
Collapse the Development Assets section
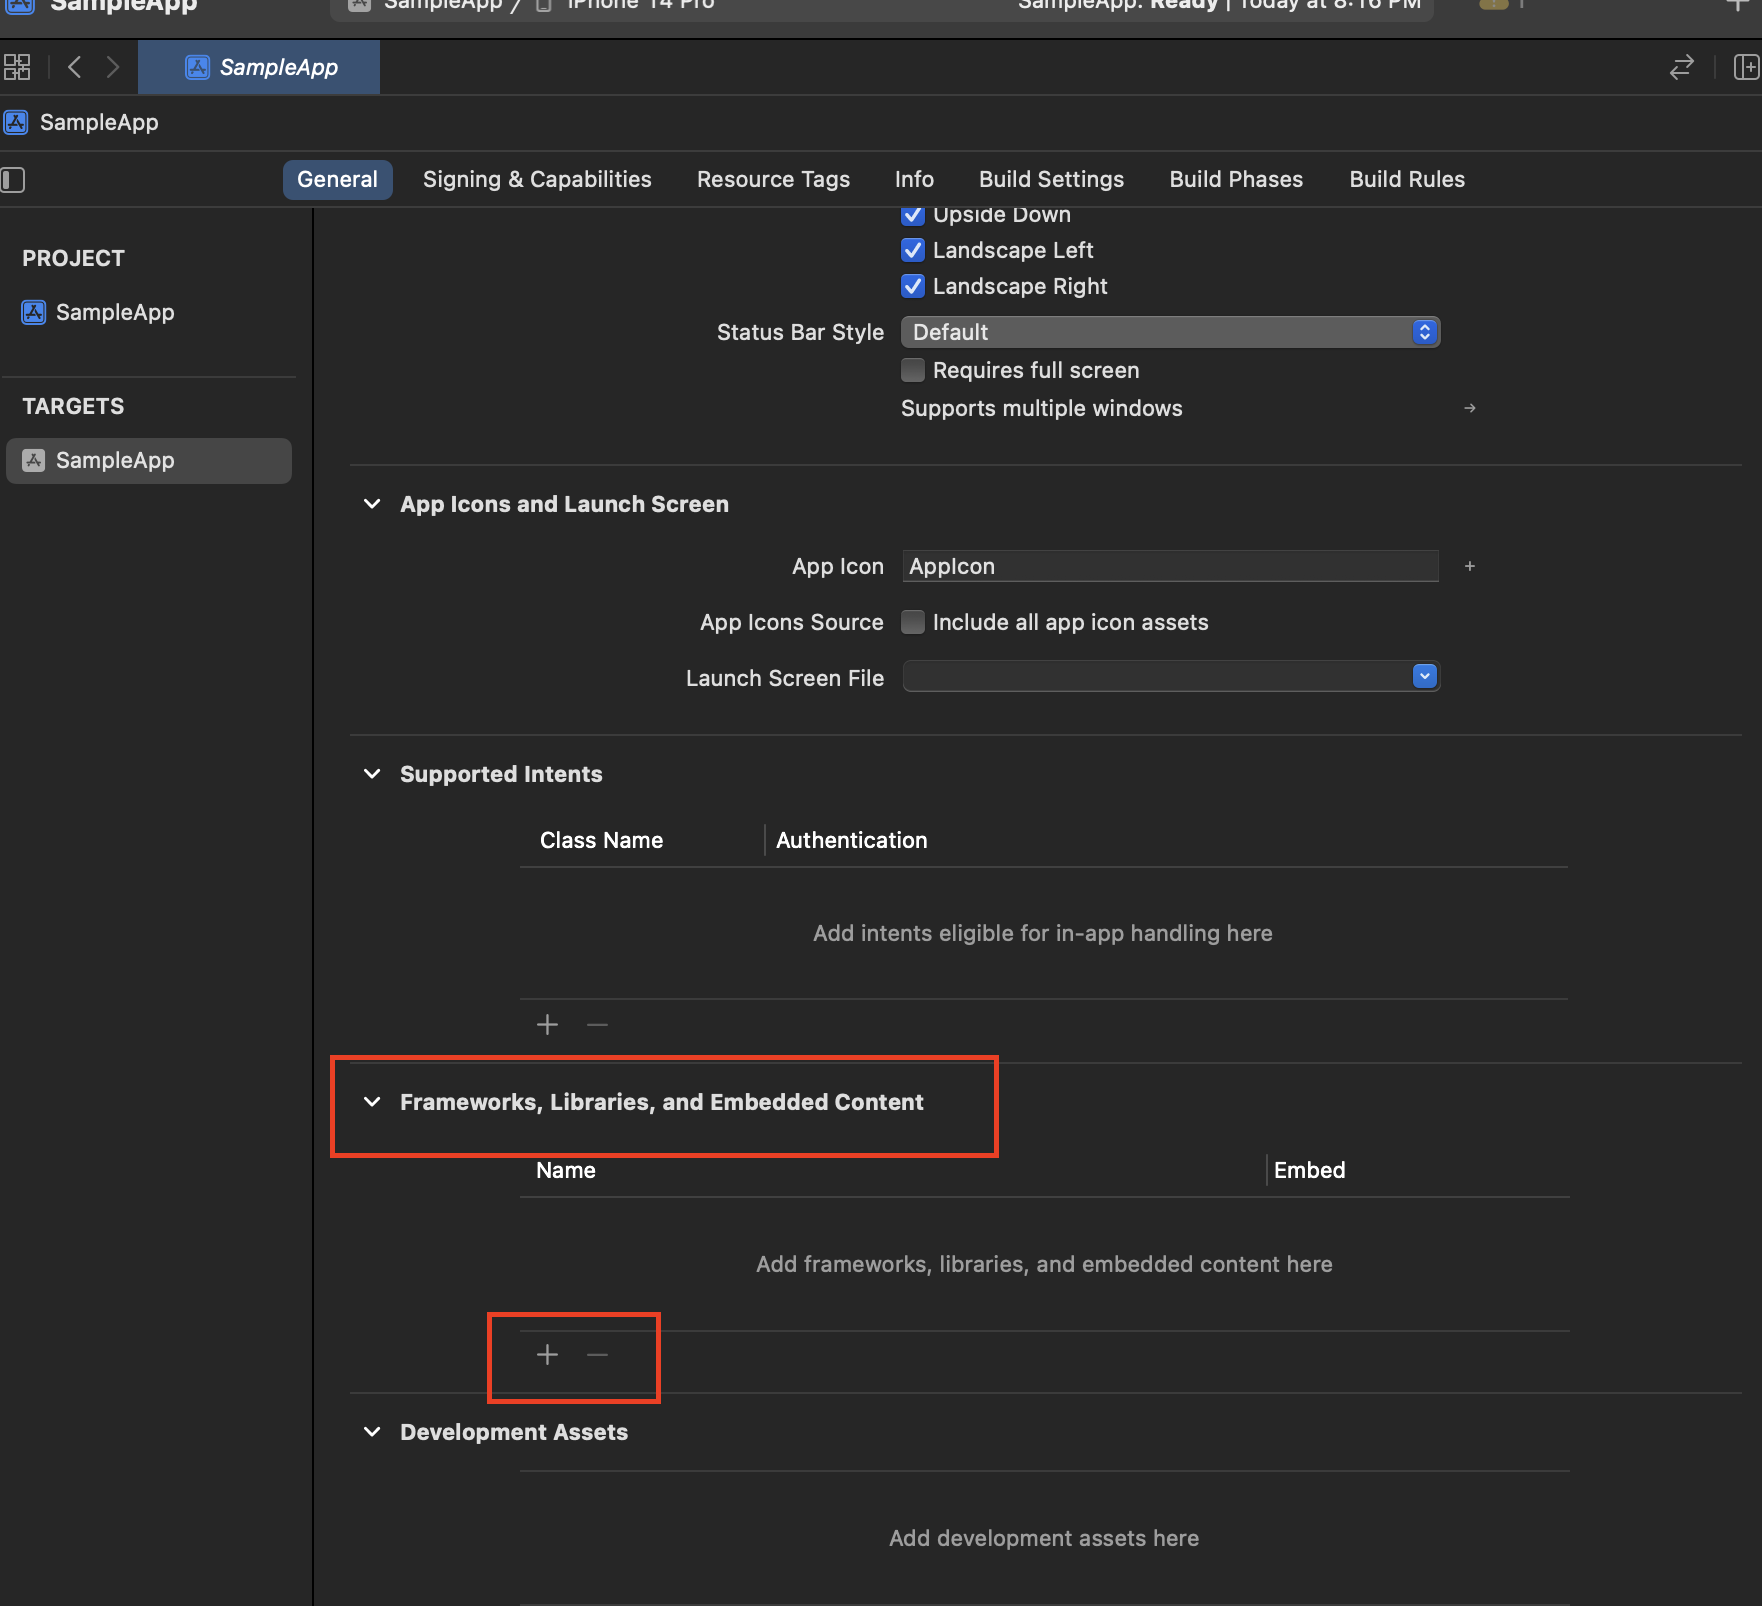[x=372, y=1432]
